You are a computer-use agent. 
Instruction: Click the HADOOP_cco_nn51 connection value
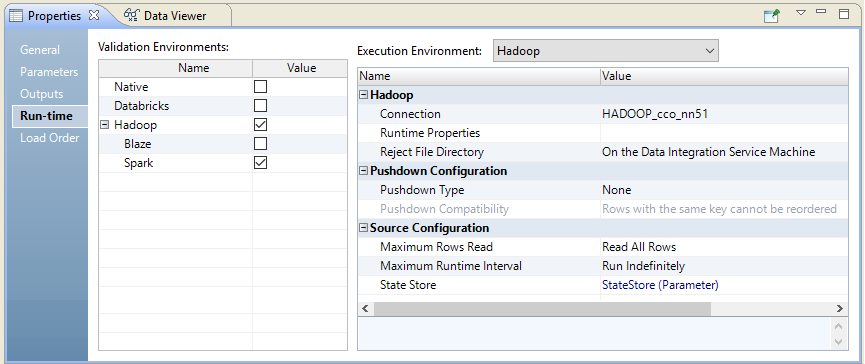click(655, 114)
